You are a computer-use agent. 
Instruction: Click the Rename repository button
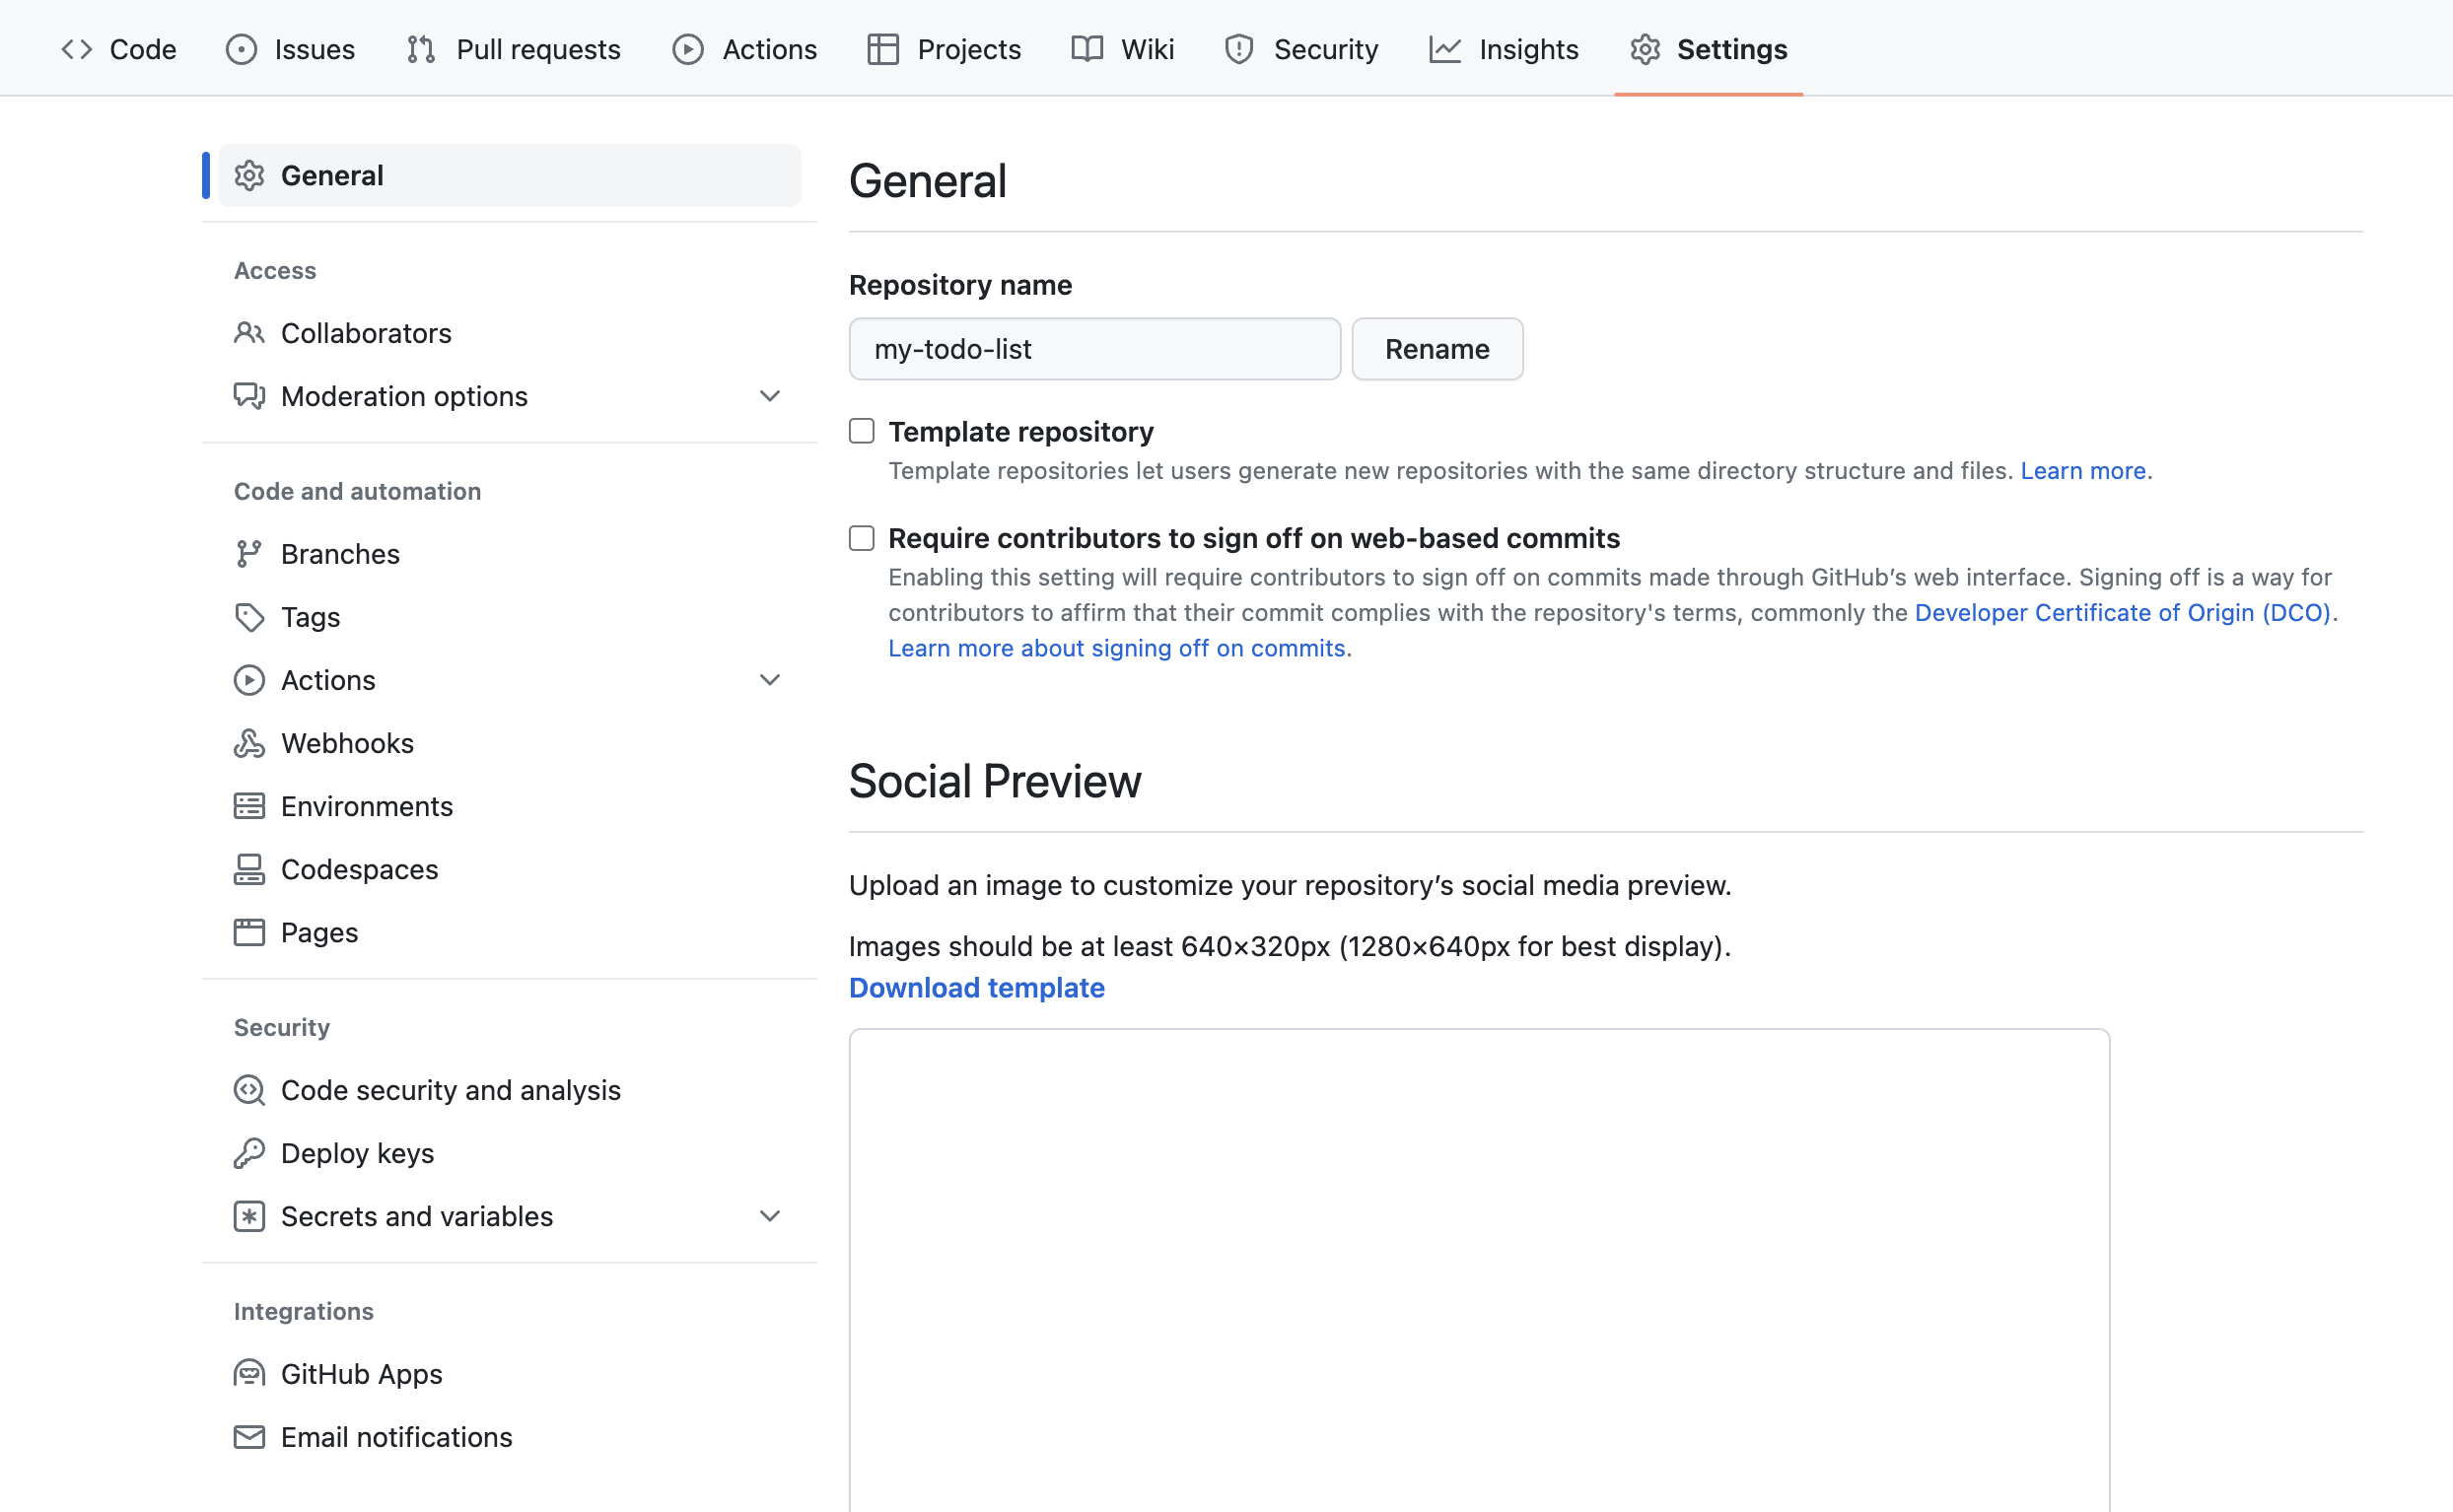click(x=1437, y=347)
